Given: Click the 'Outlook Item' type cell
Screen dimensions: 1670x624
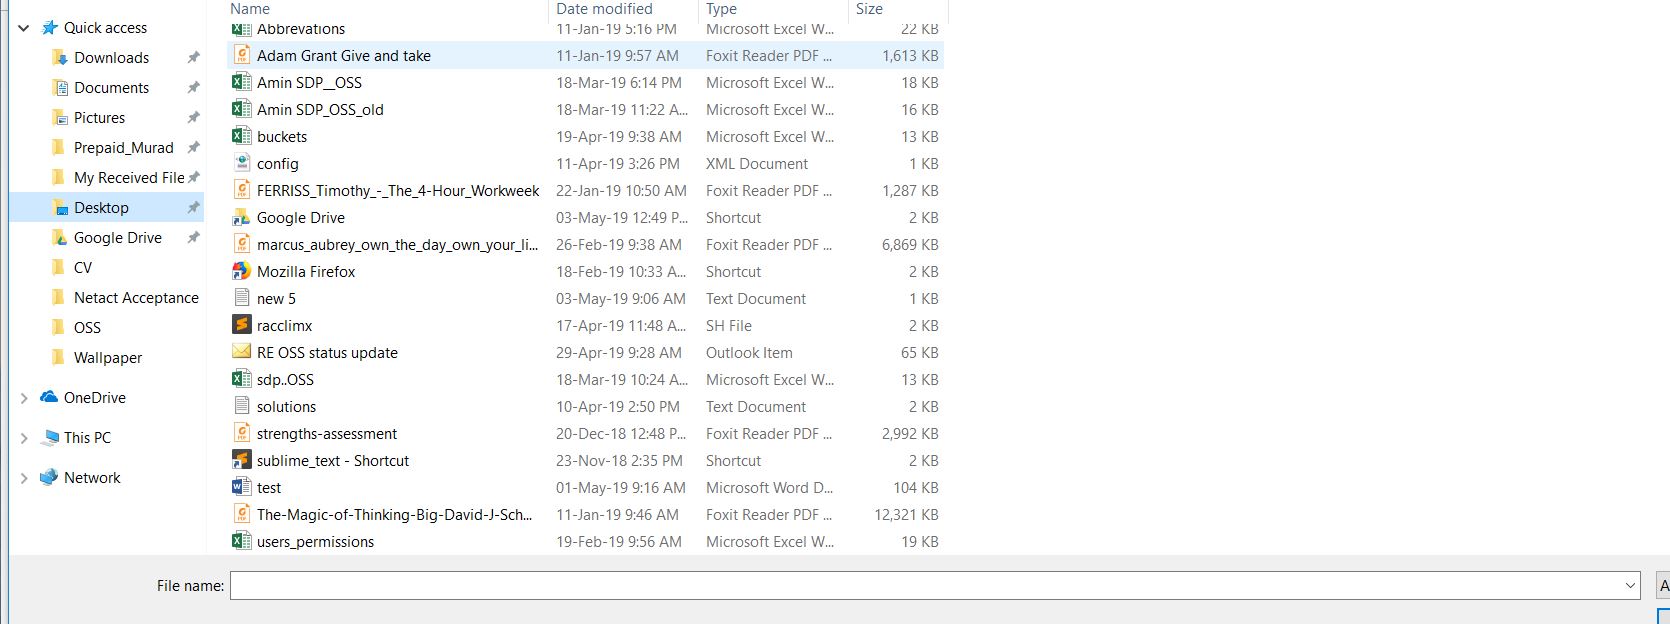Looking at the screenshot, I should pyautogui.click(x=749, y=353).
